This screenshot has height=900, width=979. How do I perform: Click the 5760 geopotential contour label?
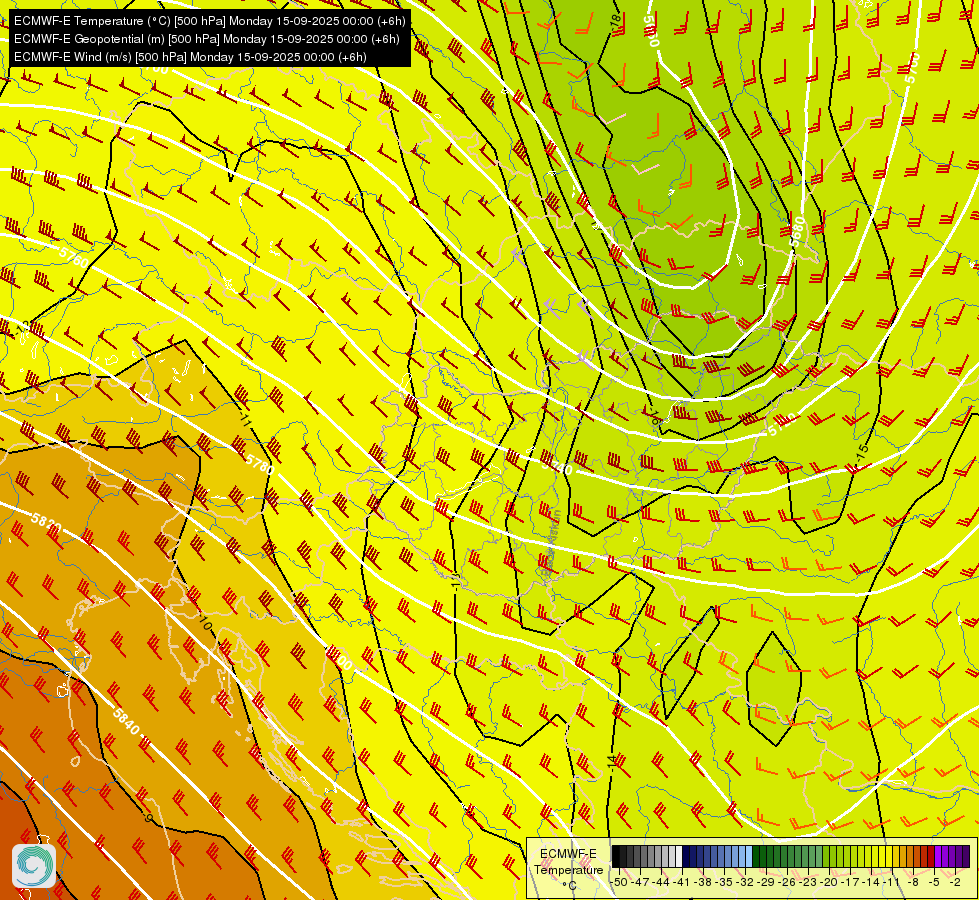click(x=74, y=257)
